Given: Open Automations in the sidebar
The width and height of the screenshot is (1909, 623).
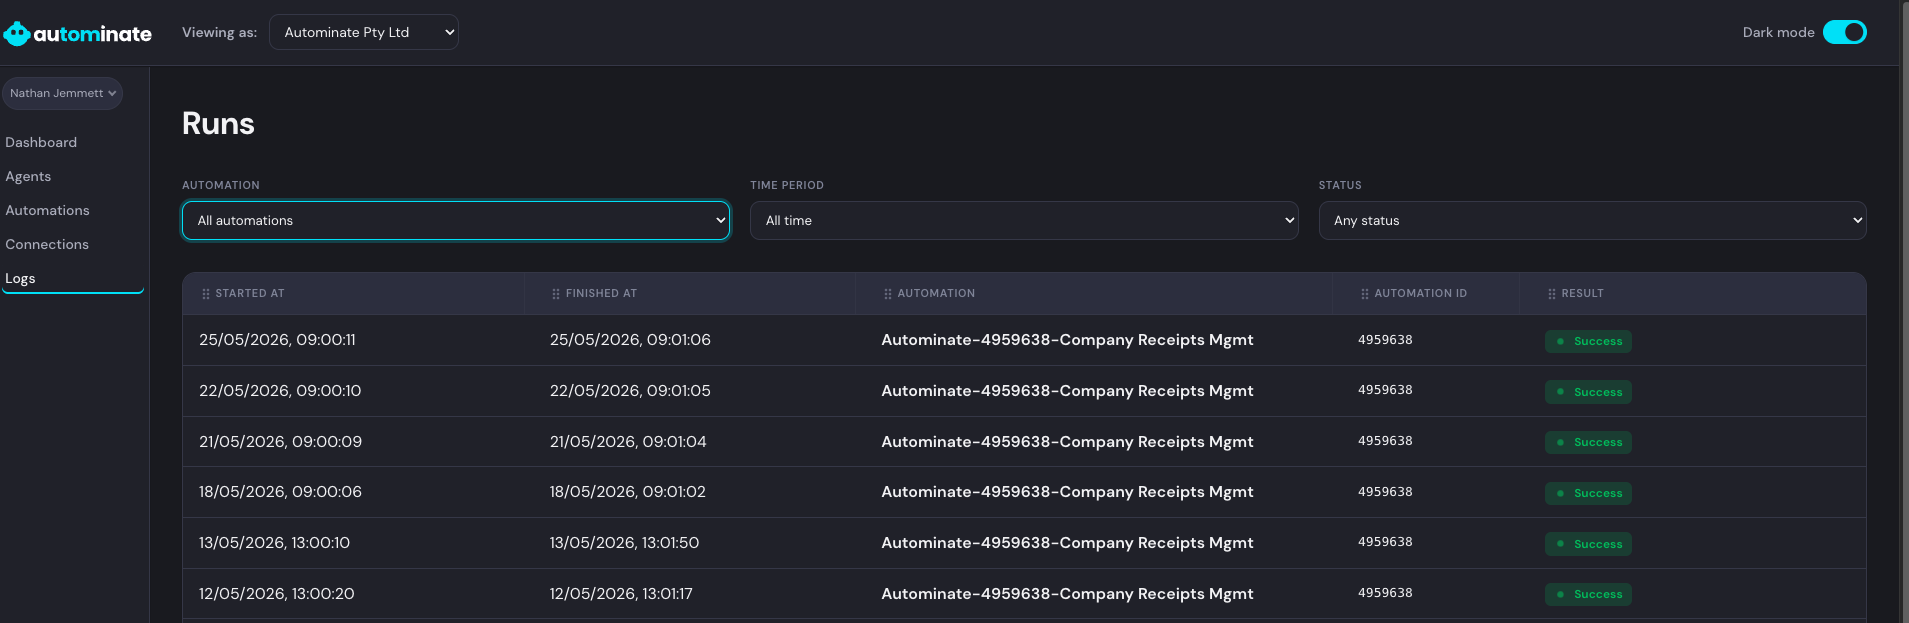Looking at the screenshot, I should tap(47, 210).
